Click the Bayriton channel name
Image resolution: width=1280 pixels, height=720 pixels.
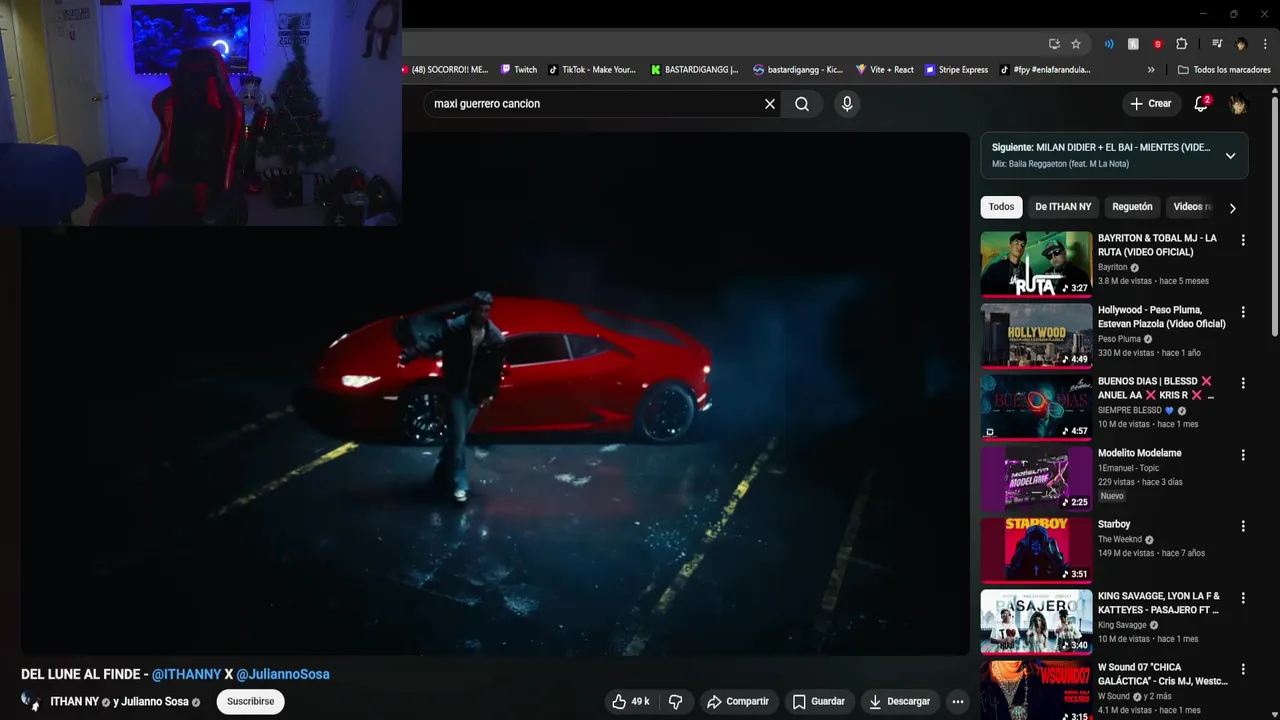click(x=1112, y=267)
